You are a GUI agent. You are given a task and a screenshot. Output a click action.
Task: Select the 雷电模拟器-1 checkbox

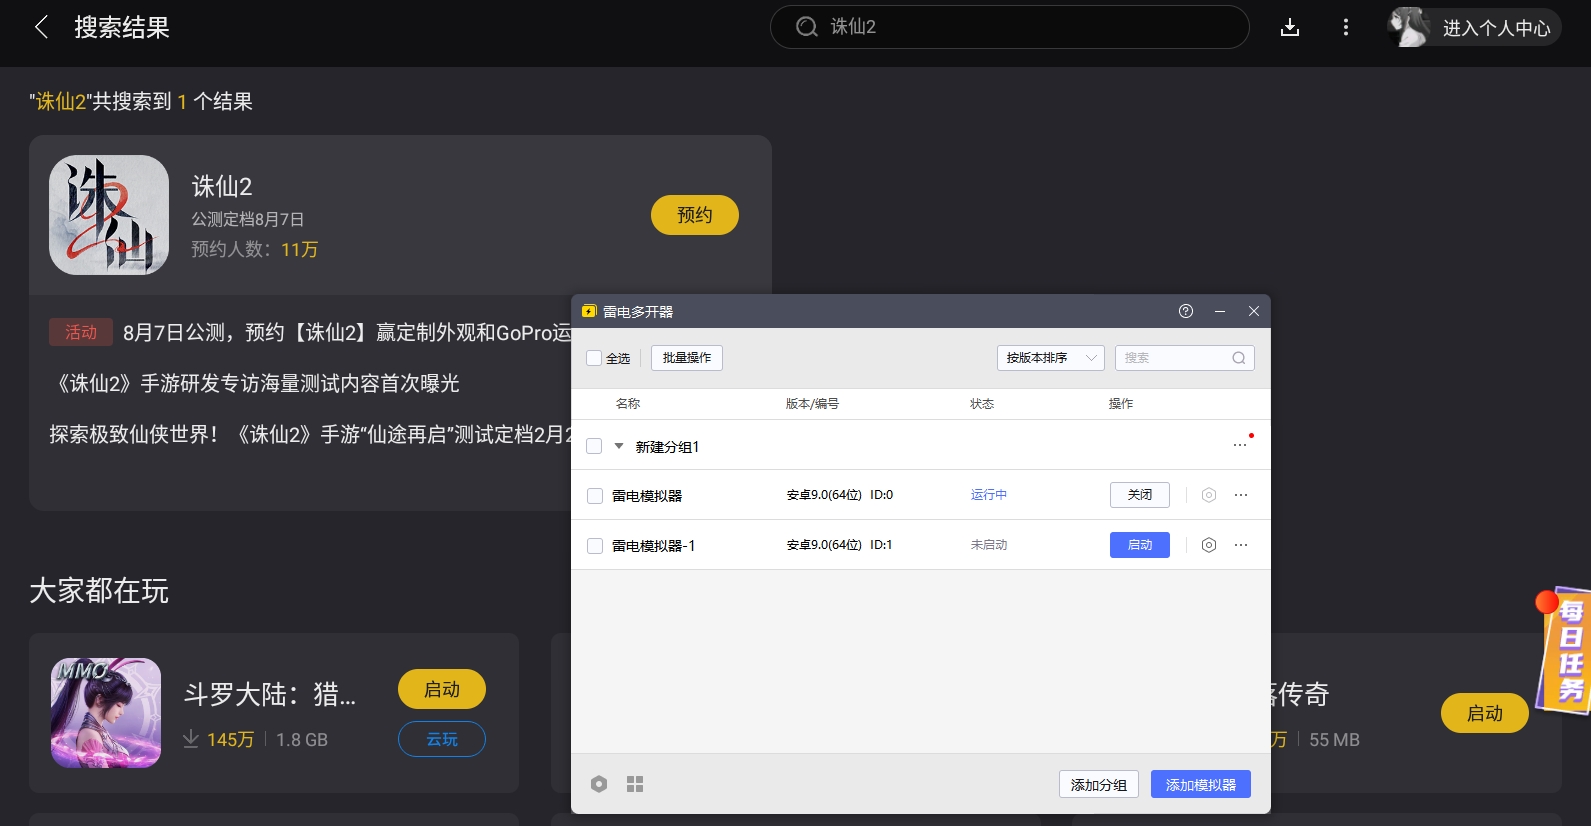click(x=595, y=546)
